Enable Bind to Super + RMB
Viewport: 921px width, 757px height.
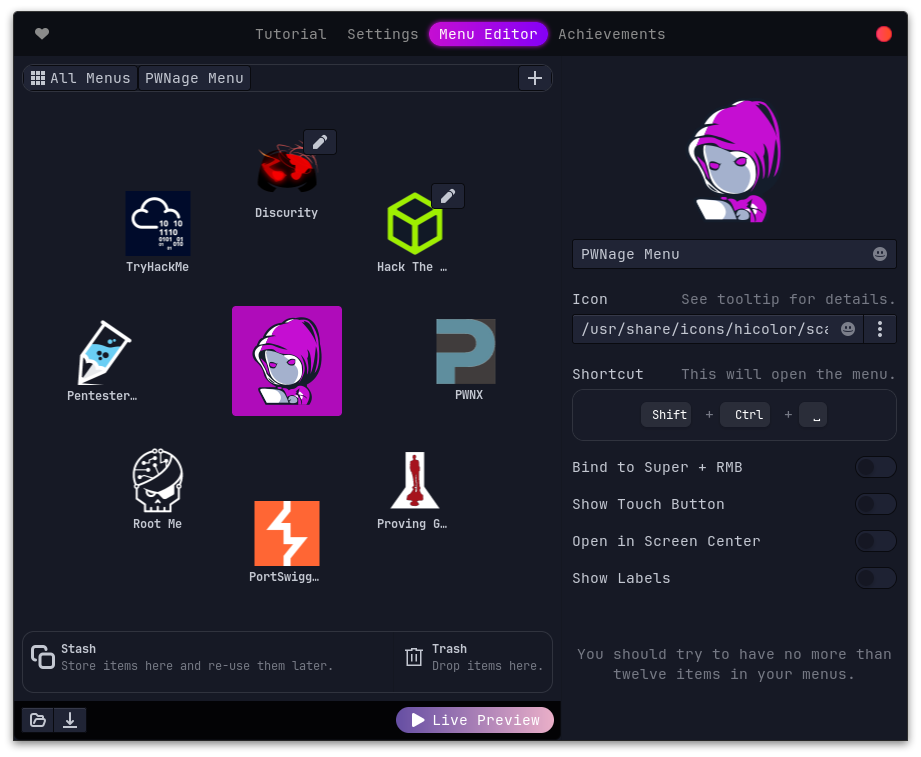pos(875,467)
